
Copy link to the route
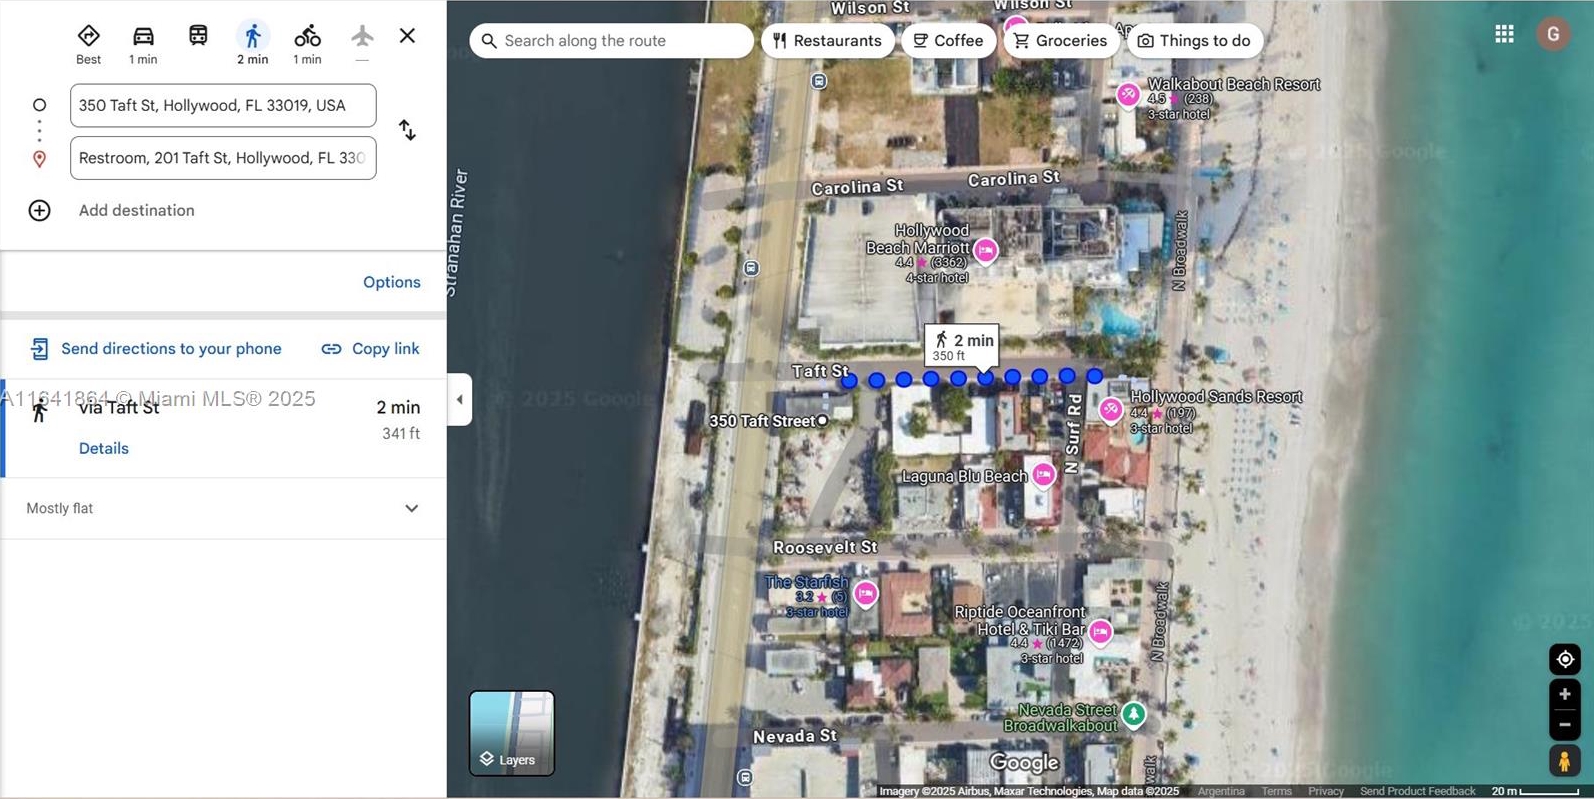coord(370,348)
